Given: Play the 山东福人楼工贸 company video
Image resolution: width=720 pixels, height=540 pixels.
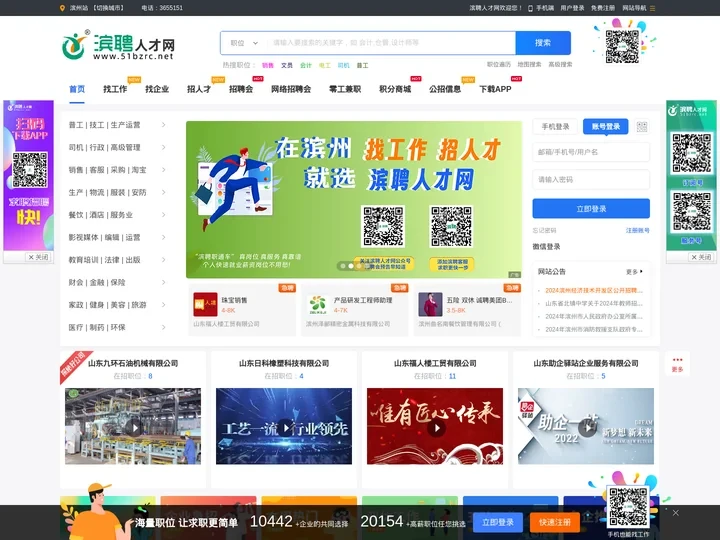Looking at the screenshot, I should coord(436,428).
